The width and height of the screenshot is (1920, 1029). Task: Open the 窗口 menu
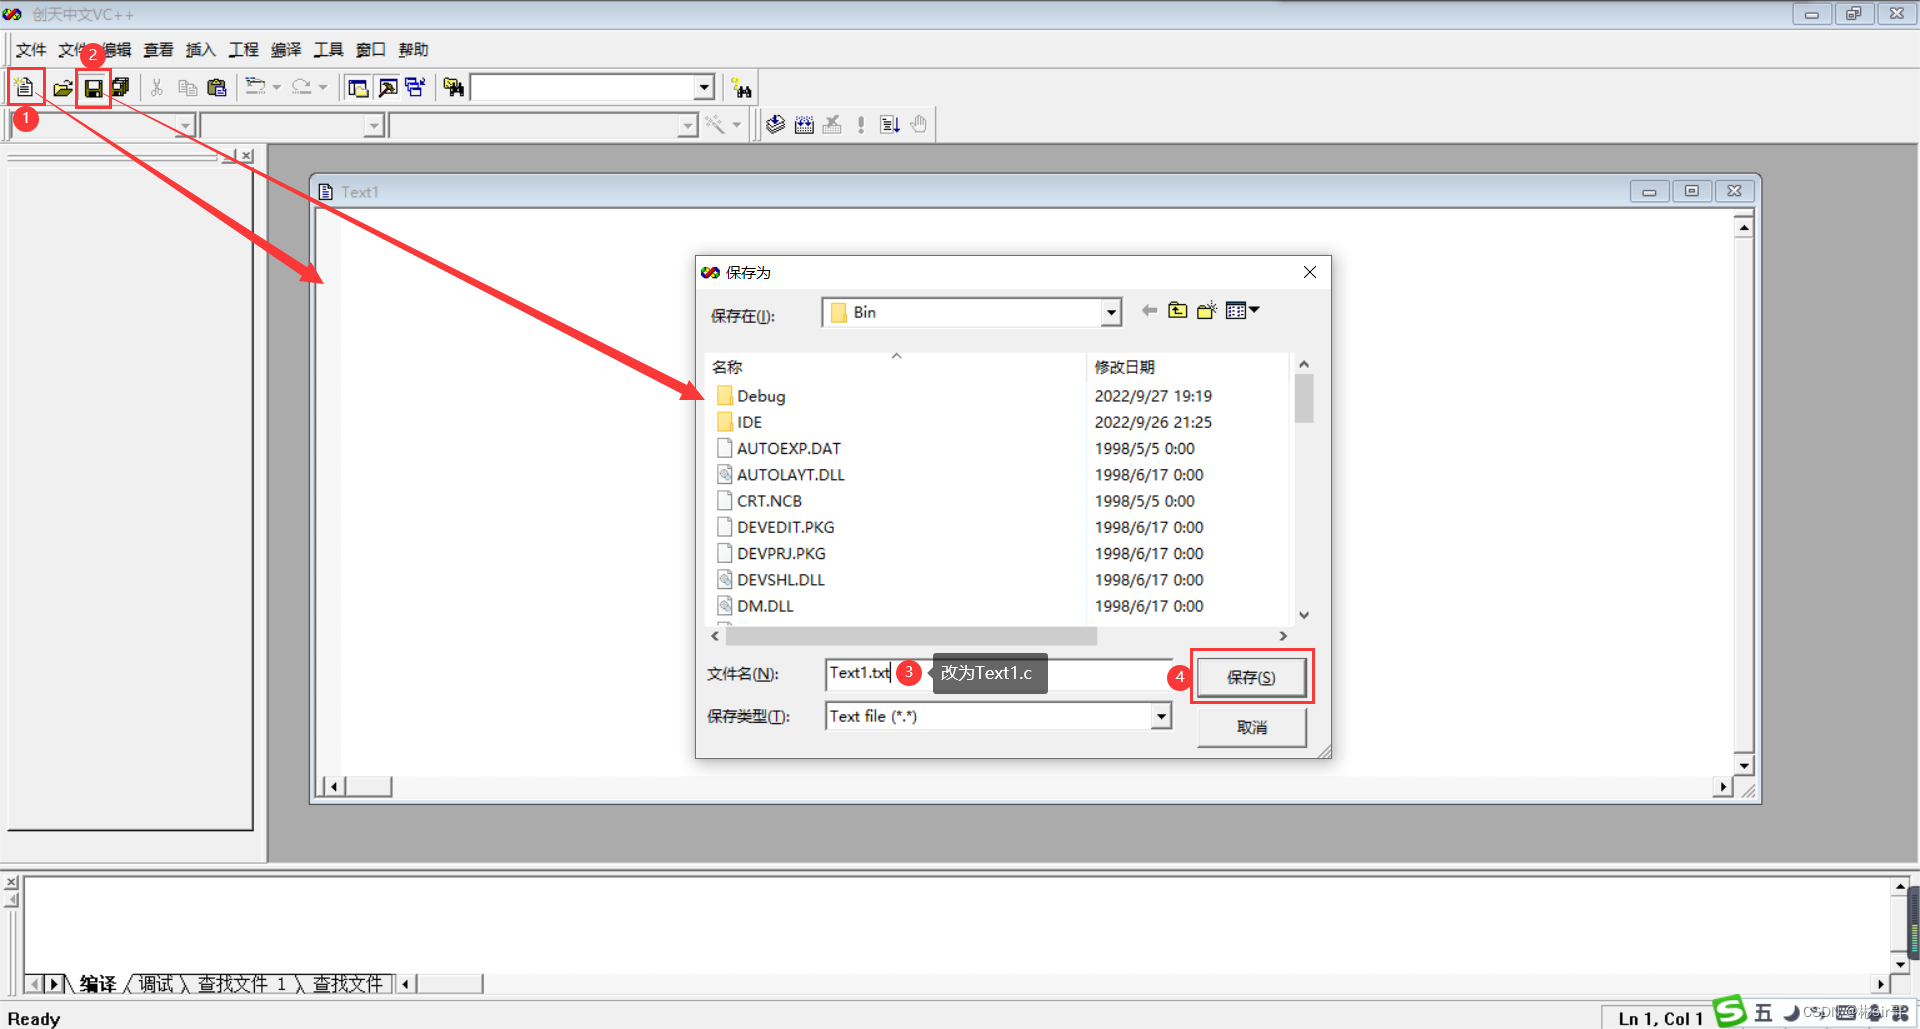(371, 50)
